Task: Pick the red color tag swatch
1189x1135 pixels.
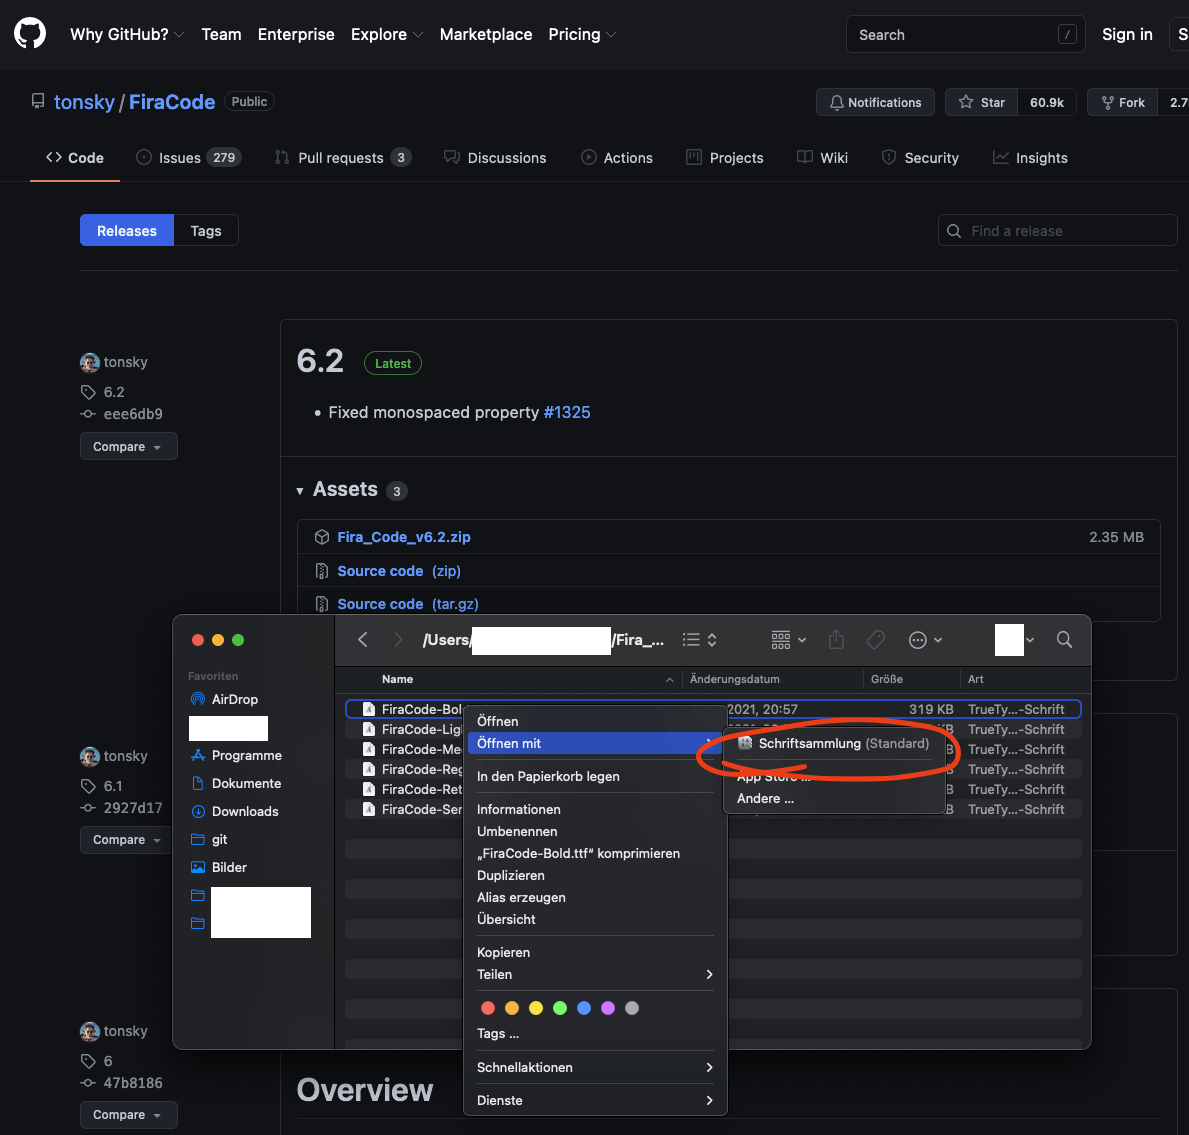Action: click(488, 1008)
